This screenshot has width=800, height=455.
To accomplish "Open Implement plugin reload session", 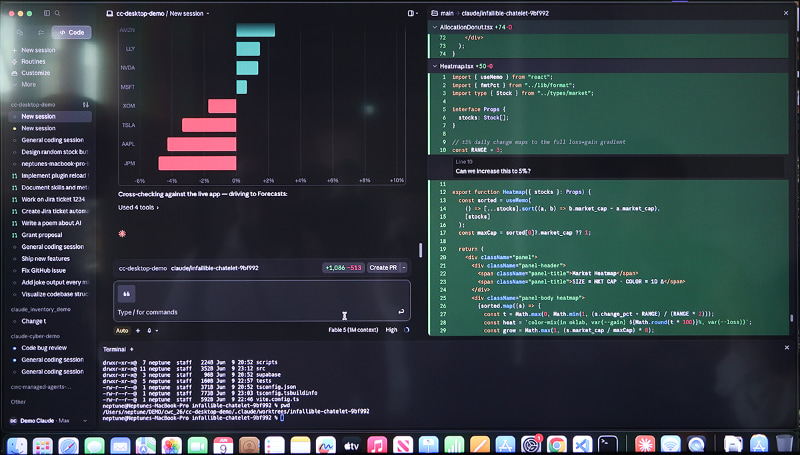I will (x=50, y=175).
